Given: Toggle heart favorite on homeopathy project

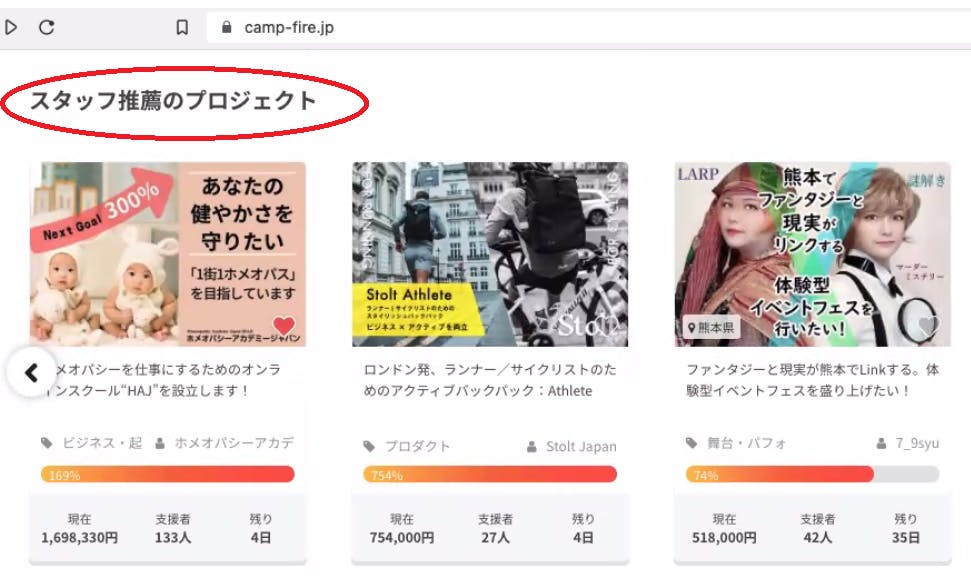Looking at the screenshot, I should point(285,326).
